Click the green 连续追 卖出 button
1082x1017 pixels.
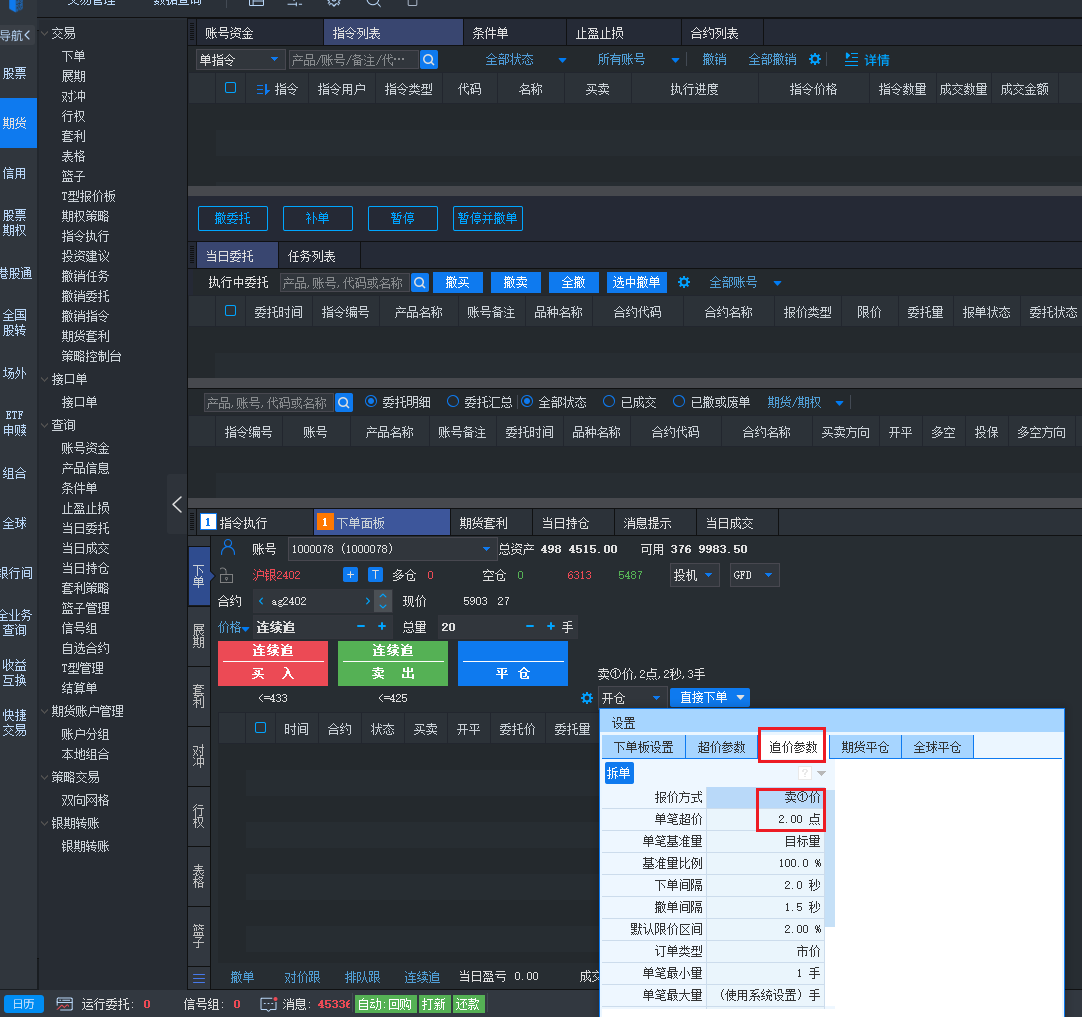393,663
